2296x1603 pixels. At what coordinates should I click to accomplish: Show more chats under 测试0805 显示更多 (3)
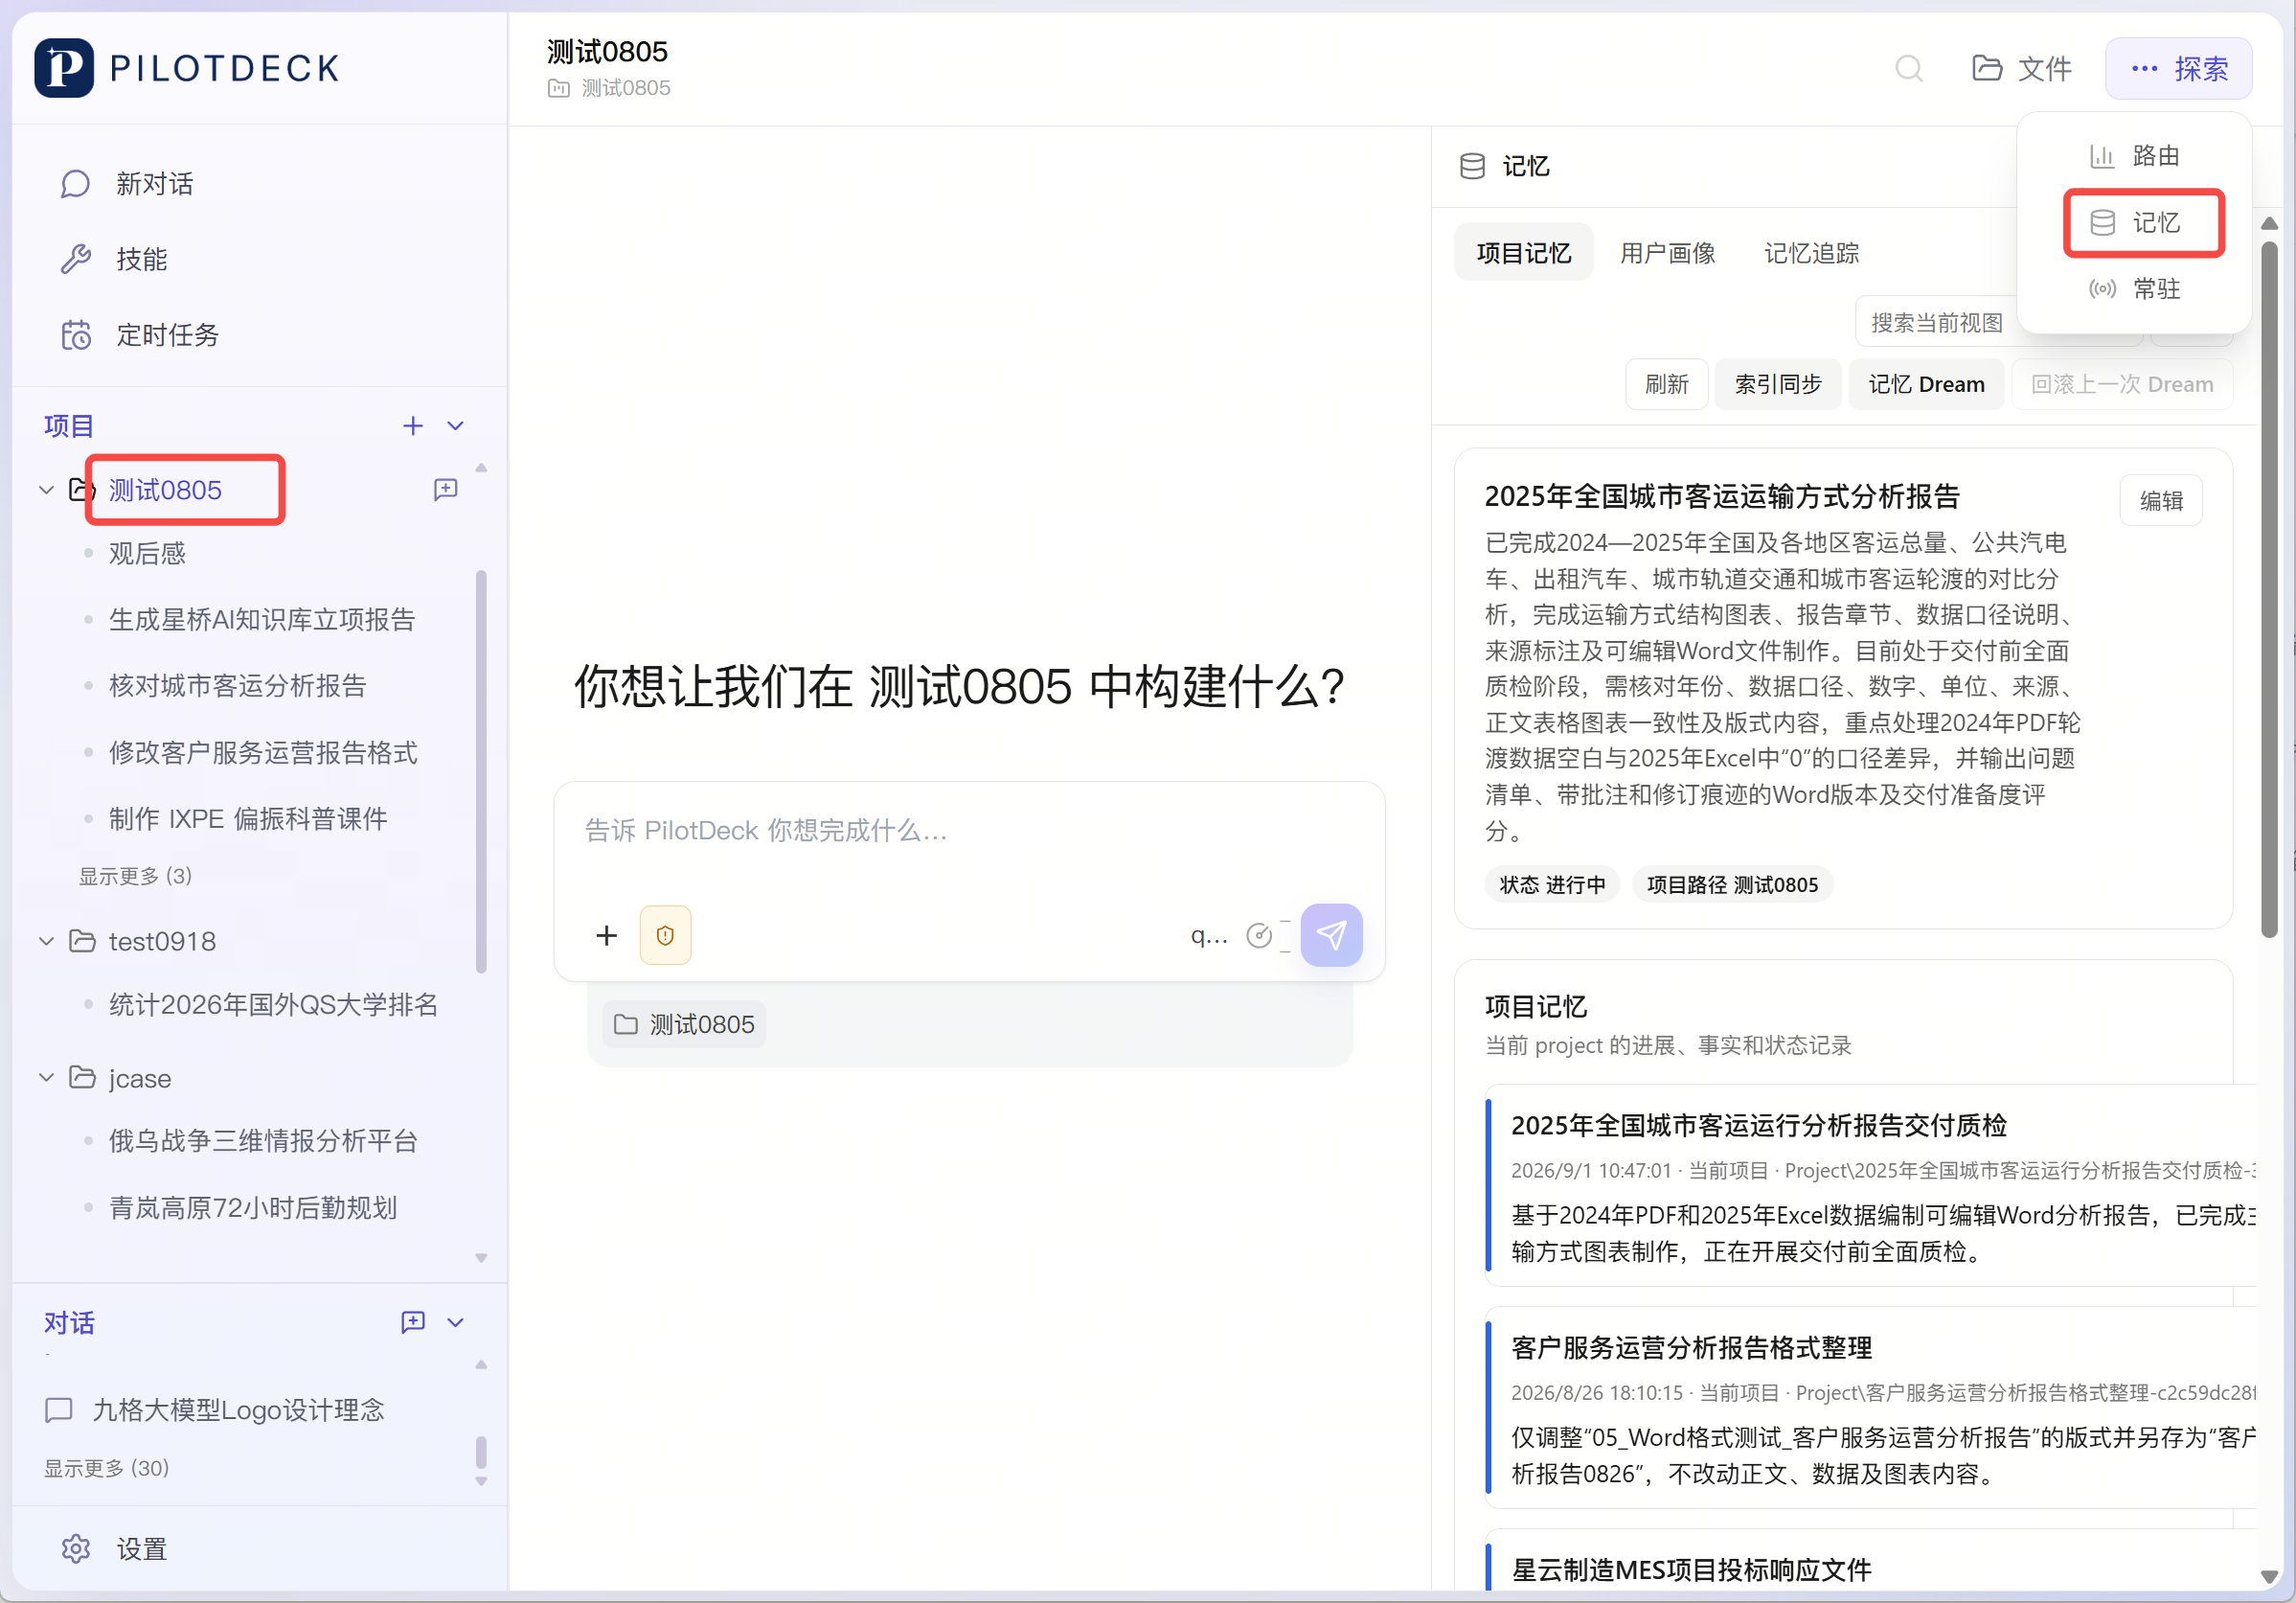tap(135, 876)
